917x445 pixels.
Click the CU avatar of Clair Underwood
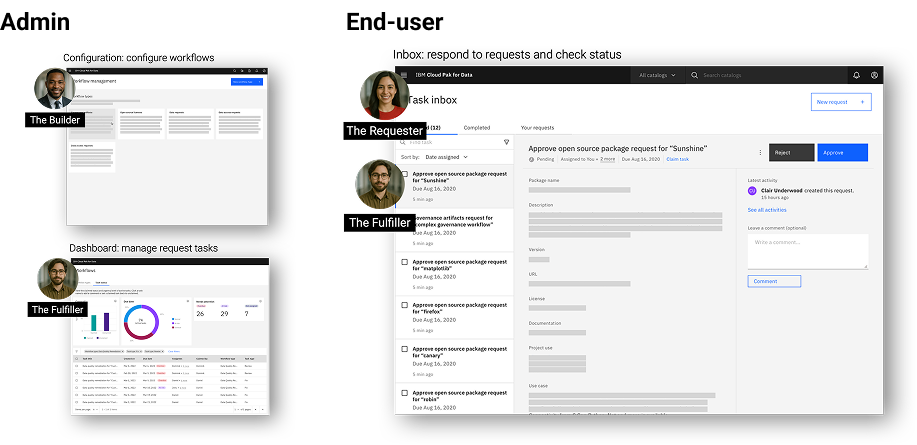coord(752,191)
